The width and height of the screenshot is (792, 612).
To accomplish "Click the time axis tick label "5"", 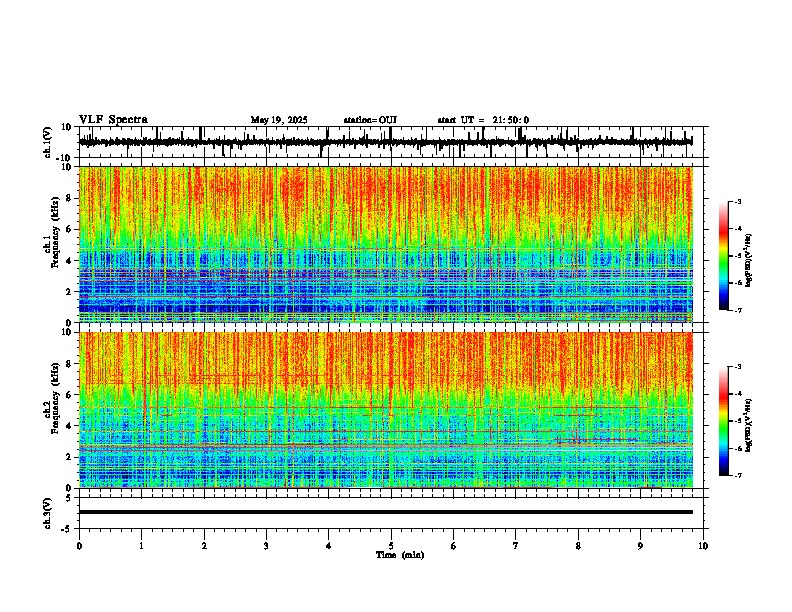I will pos(391,546).
